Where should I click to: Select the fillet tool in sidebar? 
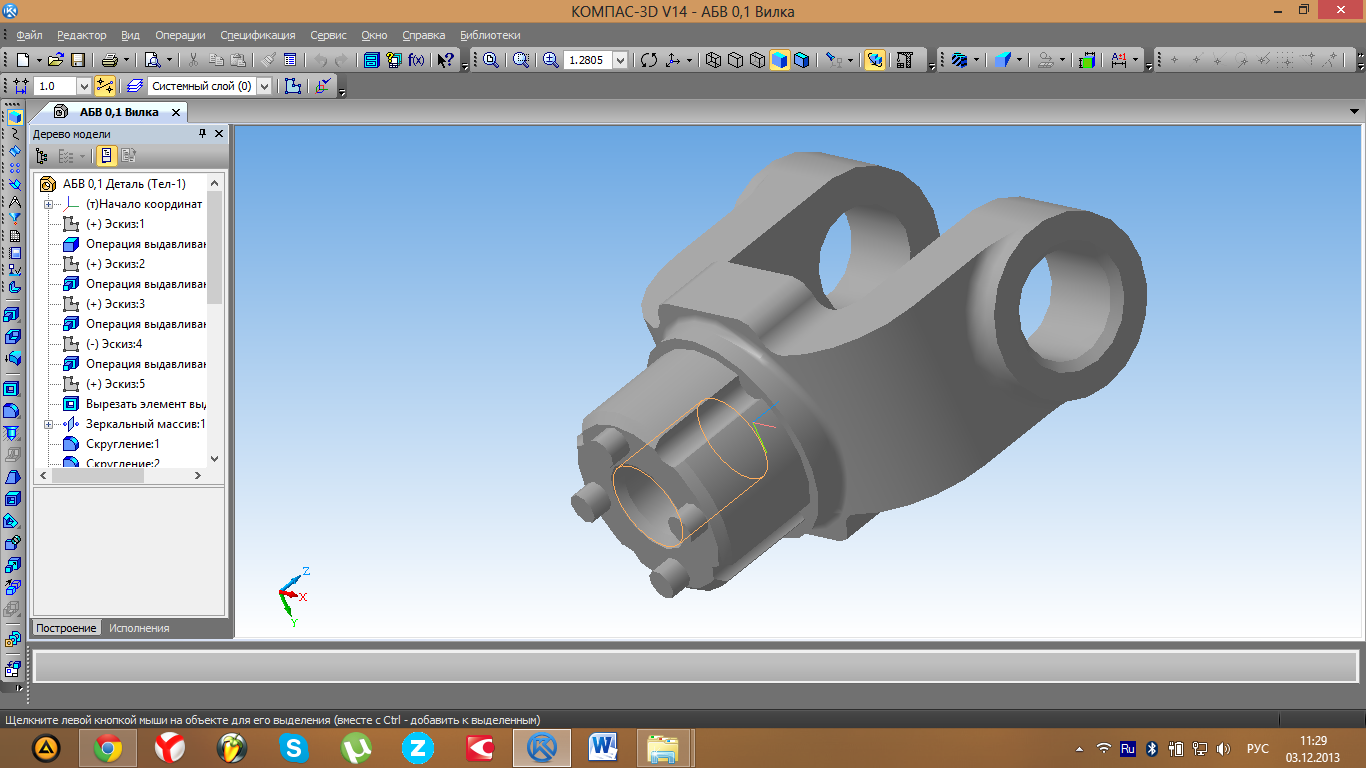pos(13,410)
